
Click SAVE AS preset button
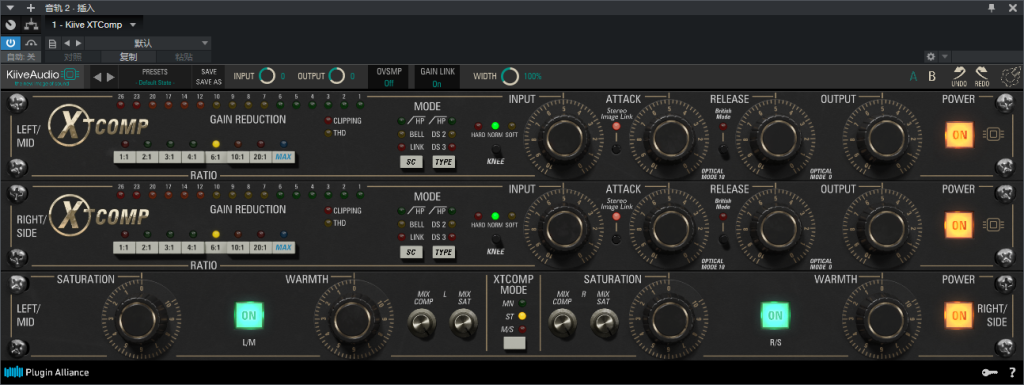coord(209,82)
